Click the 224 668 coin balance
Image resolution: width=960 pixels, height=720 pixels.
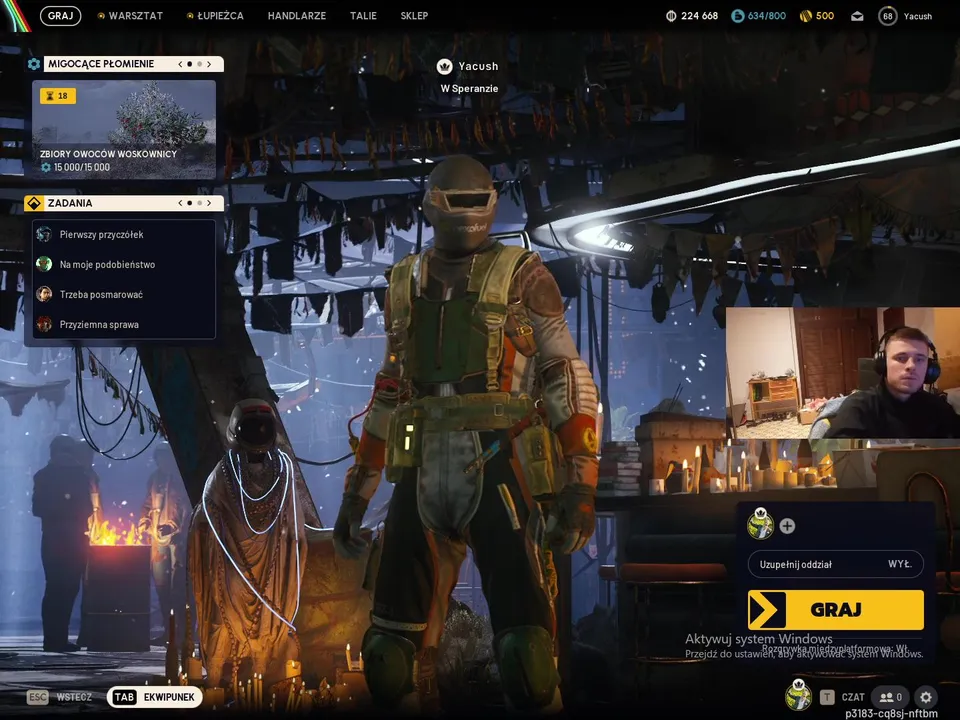pyautogui.click(x=700, y=16)
